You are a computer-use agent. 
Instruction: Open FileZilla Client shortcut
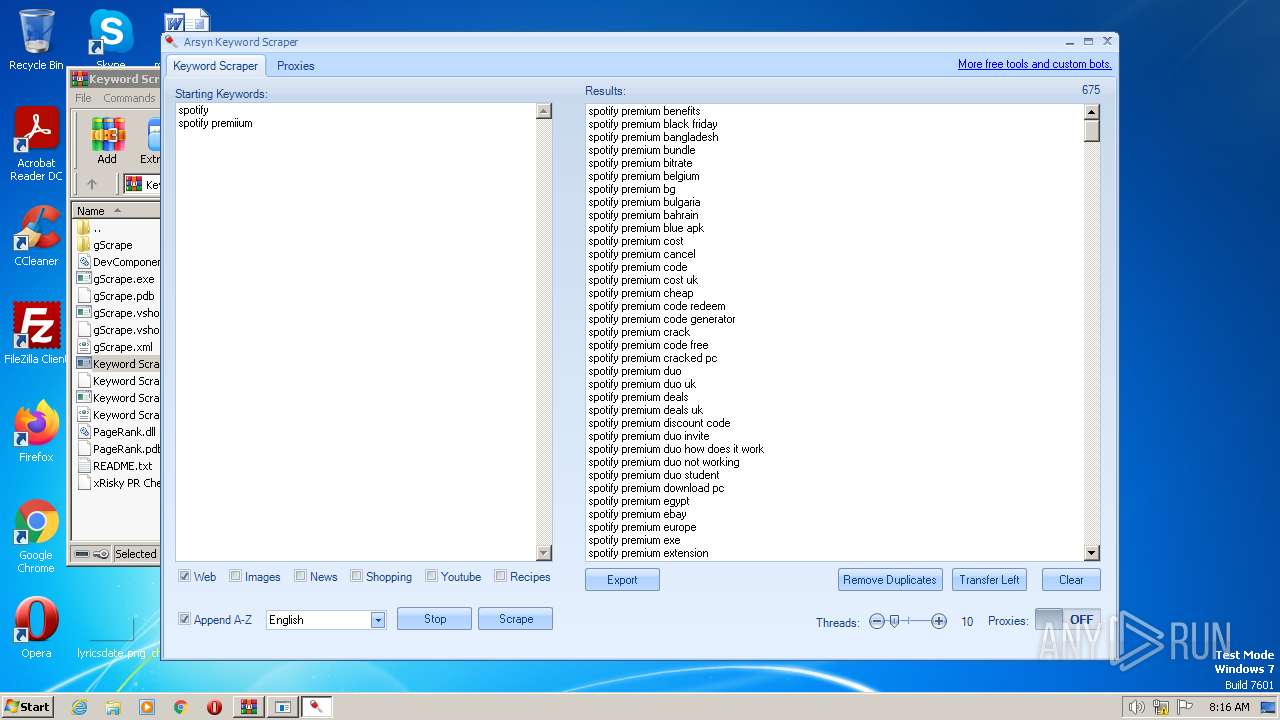tap(36, 334)
